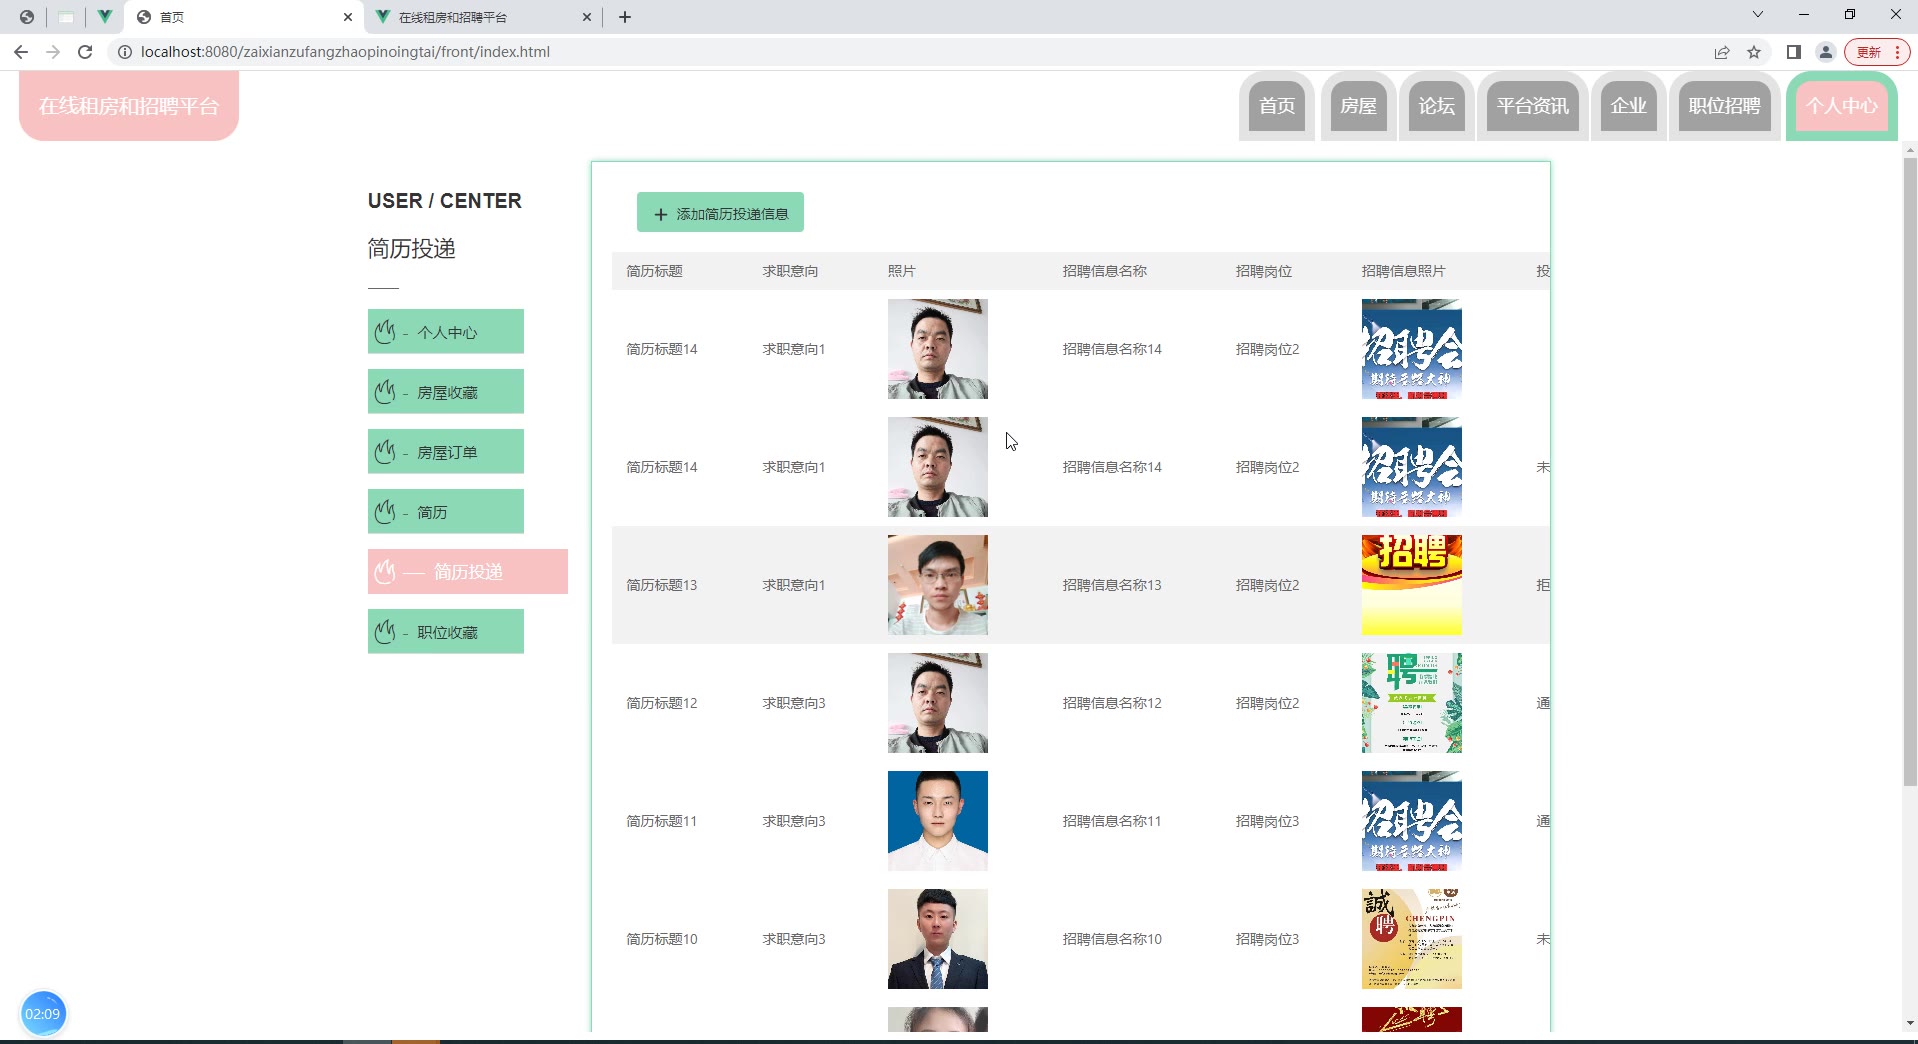Click the 简历标题 column header

(x=654, y=271)
